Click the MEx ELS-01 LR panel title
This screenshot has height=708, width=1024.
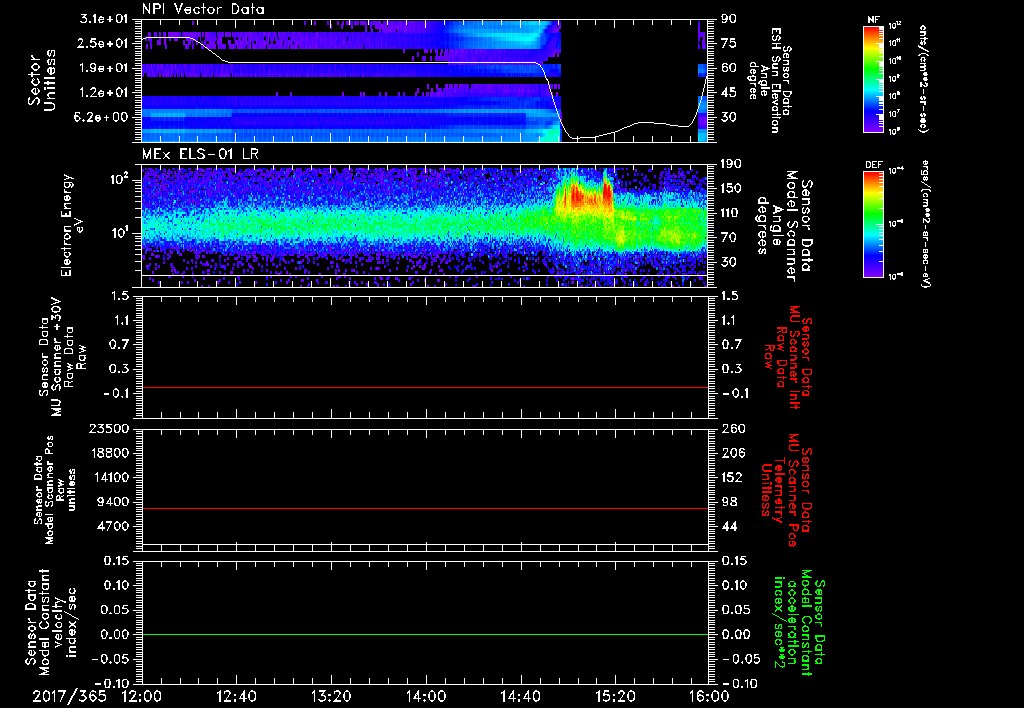[200, 155]
